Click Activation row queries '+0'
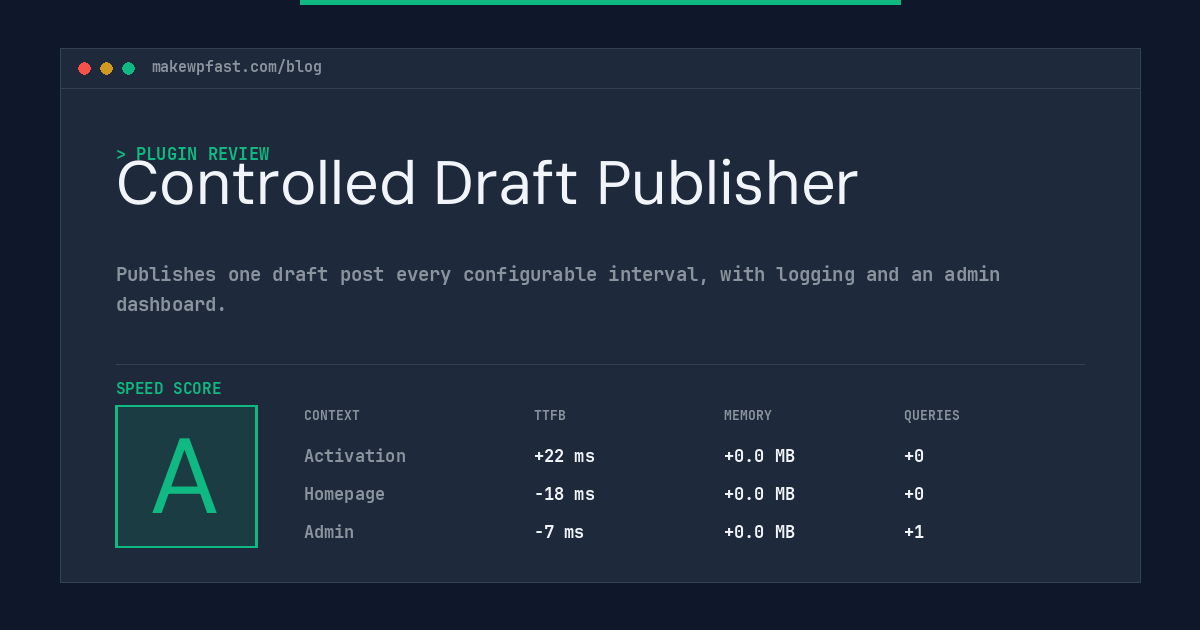Screen dimensions: 1200x630 click(914, 456)
